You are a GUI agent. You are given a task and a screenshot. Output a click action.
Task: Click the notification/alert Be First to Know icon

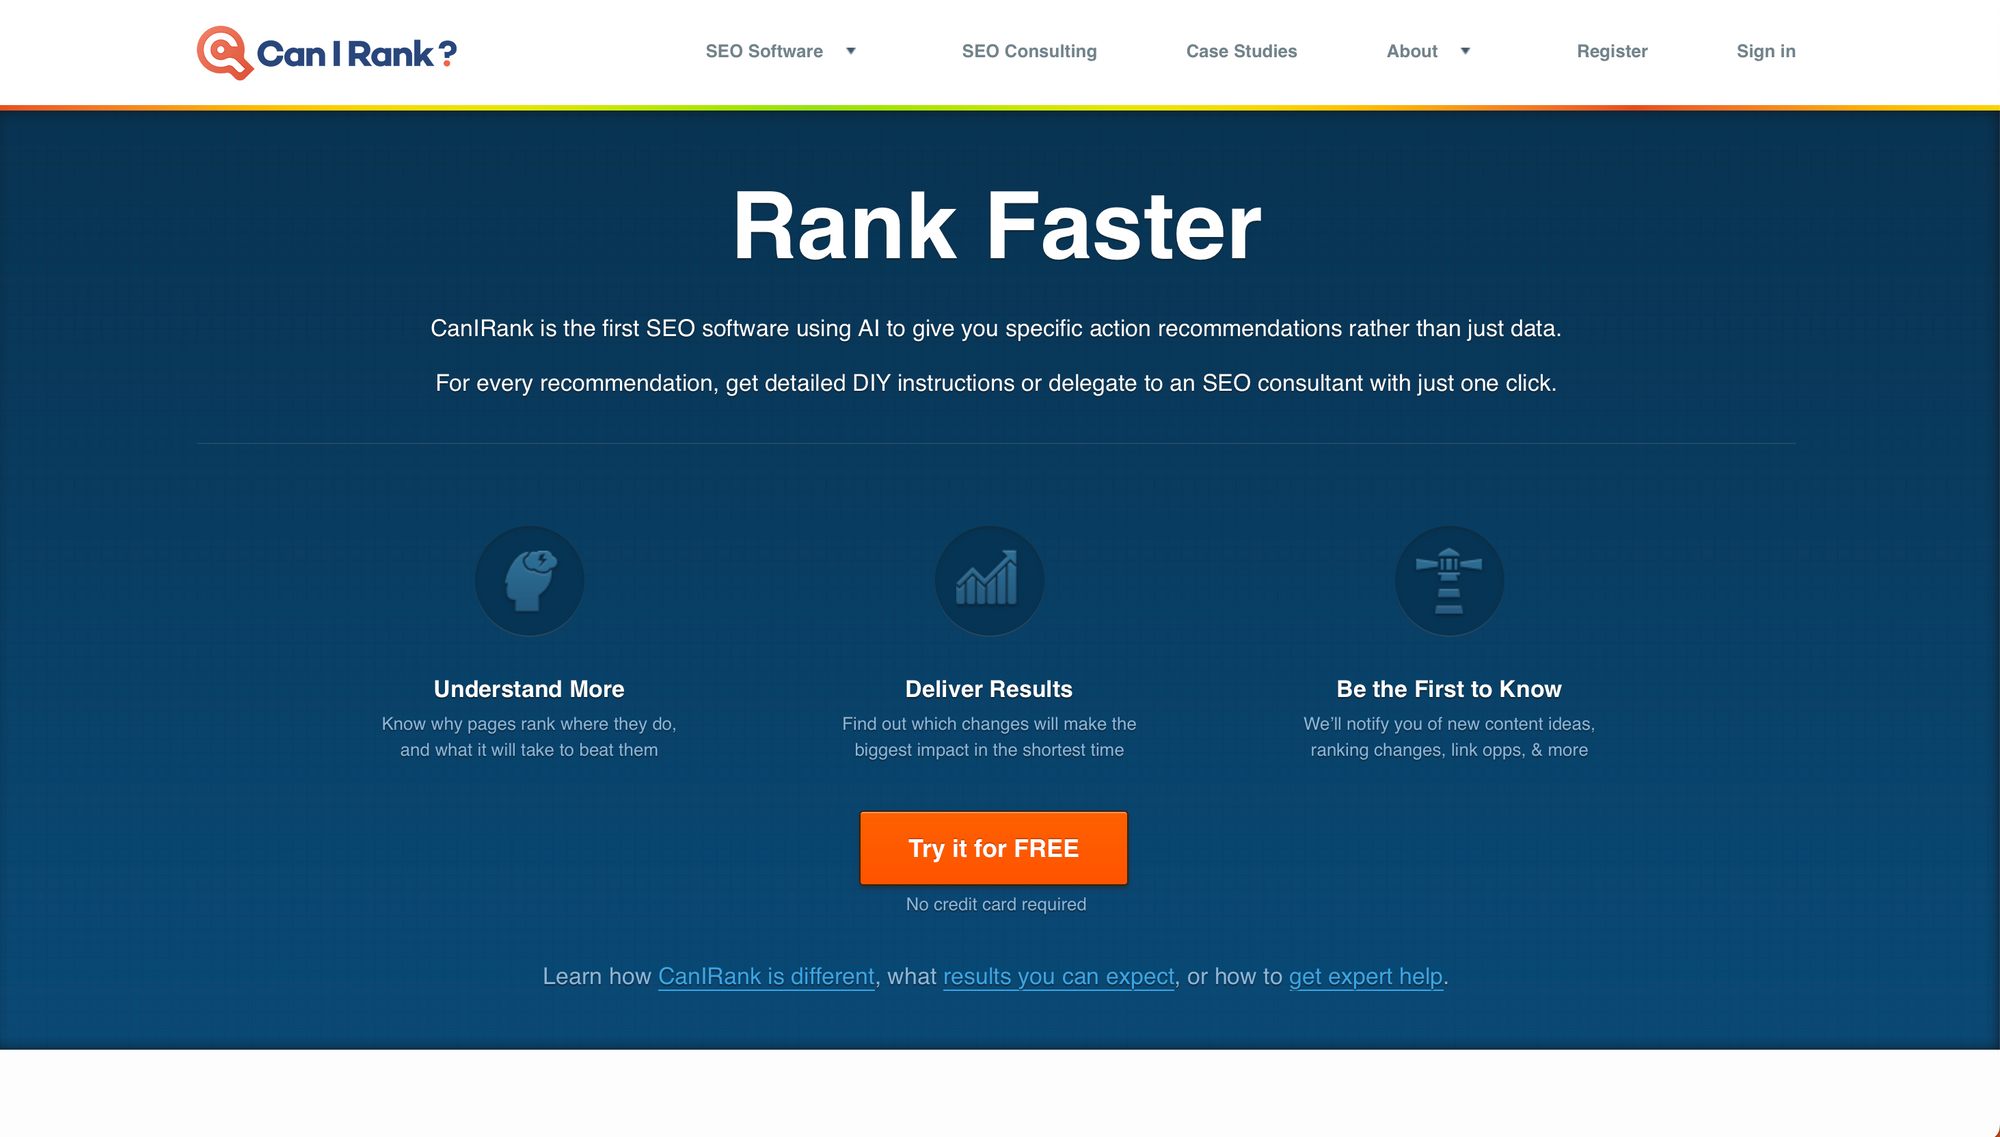pos(1448,579)
